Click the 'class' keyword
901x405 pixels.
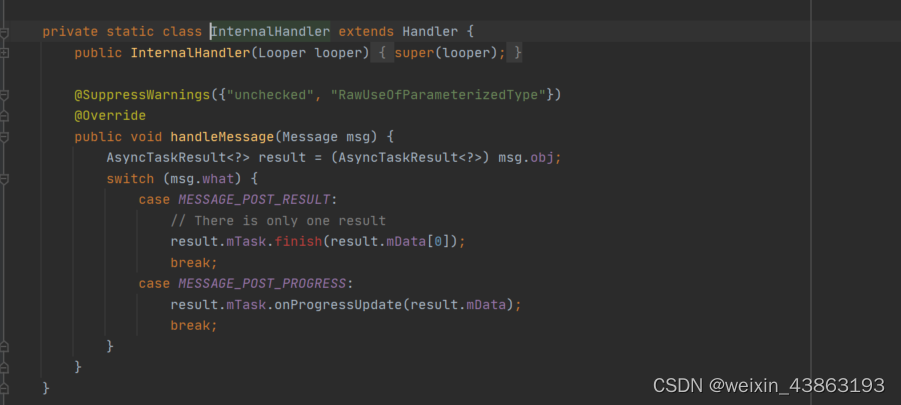point(182,32)
